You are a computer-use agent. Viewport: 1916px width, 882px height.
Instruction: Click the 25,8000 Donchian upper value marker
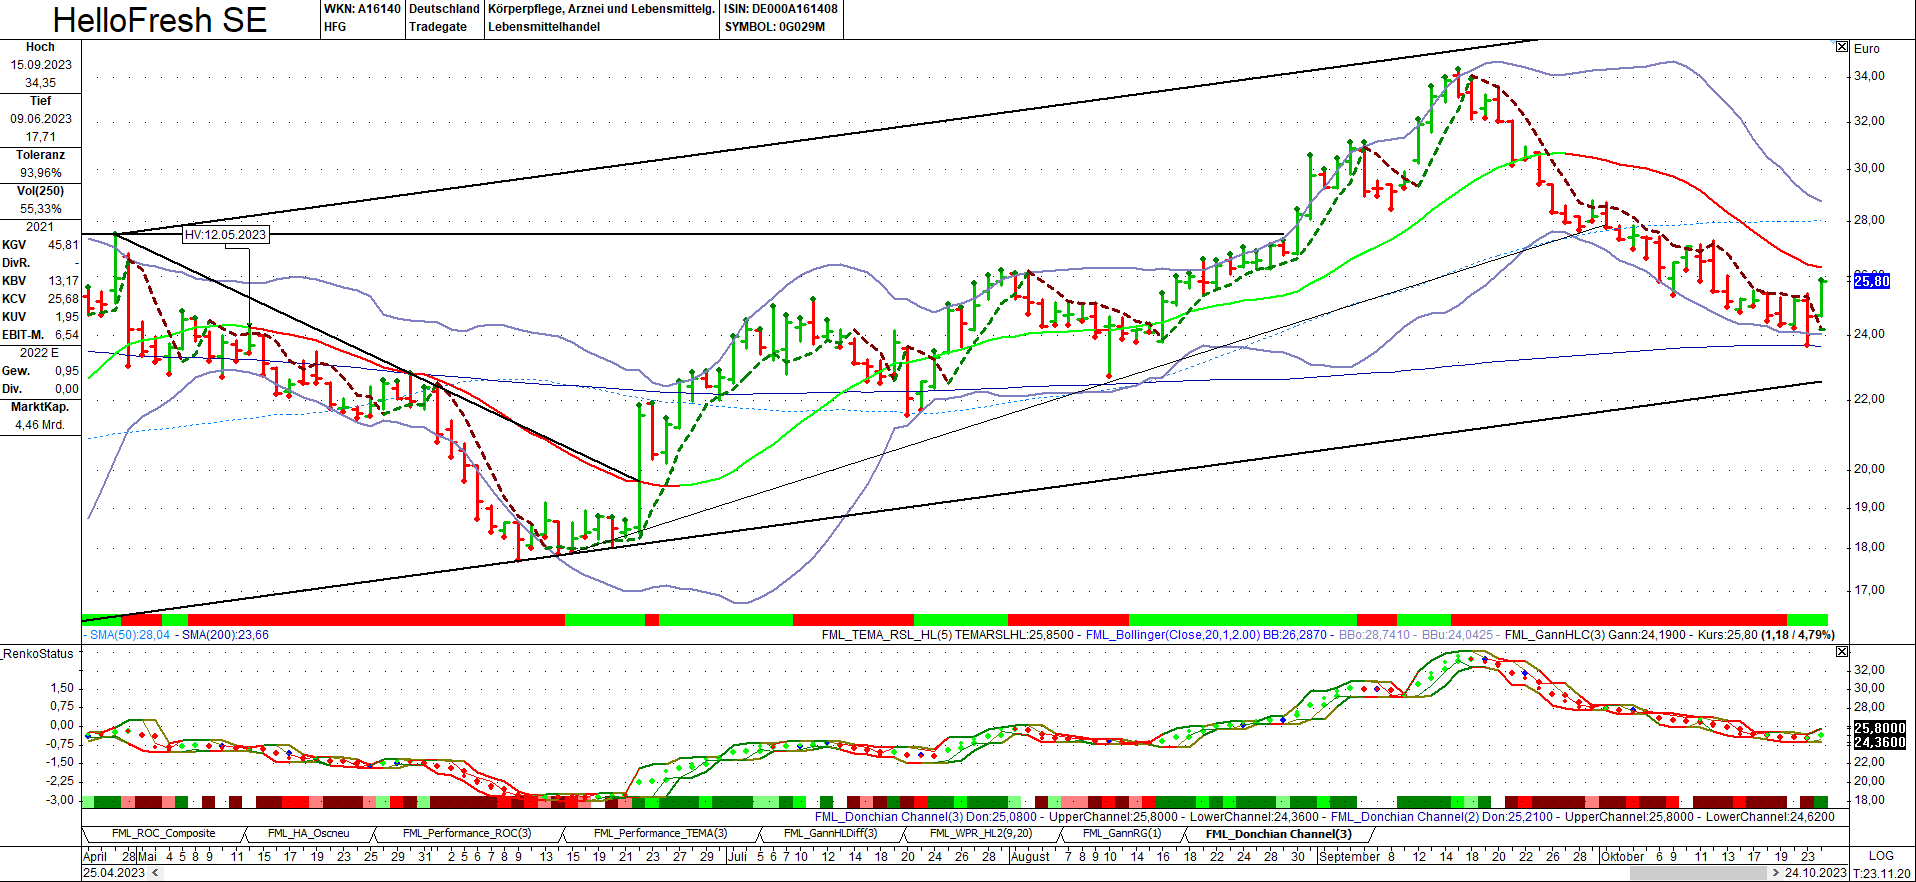tap(1880, 728)
